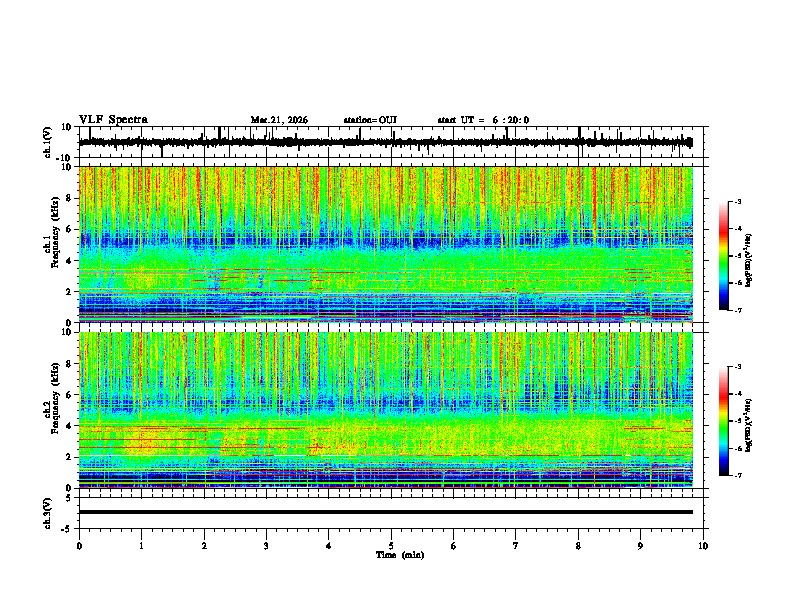Click the "9" tick label on Time axis
This screenshot has width=792, height=612.
coord(640,546)
